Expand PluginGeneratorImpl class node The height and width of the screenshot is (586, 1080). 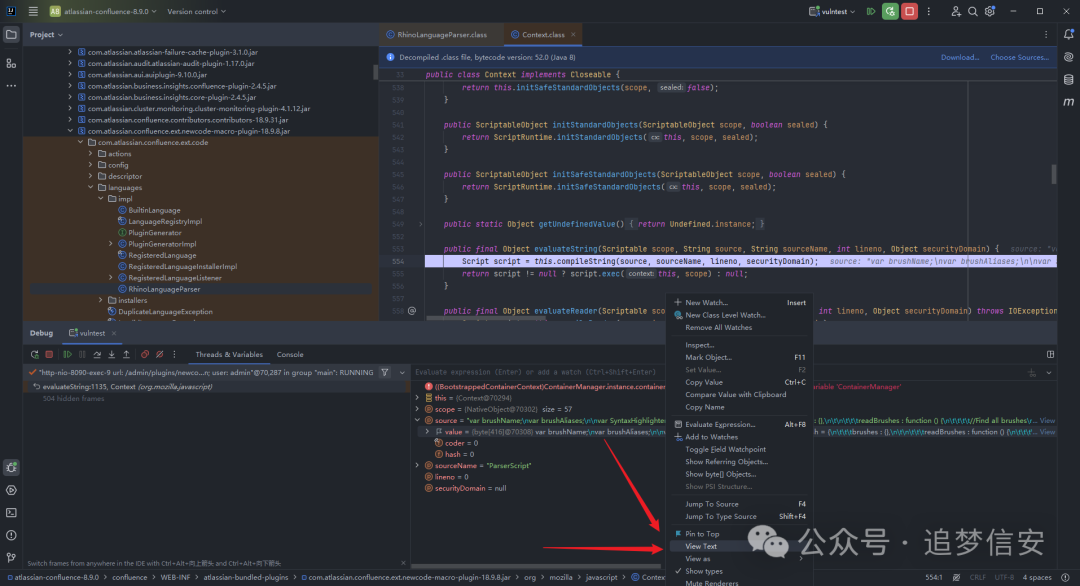[111, 244]
